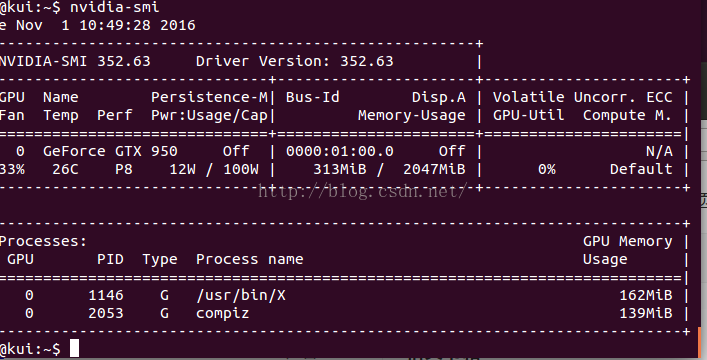Viewport: 707px width, 360px height.
Task: Click the Nov 1 10:49:28 2016 timestamp
Action: tap(106, 25)
